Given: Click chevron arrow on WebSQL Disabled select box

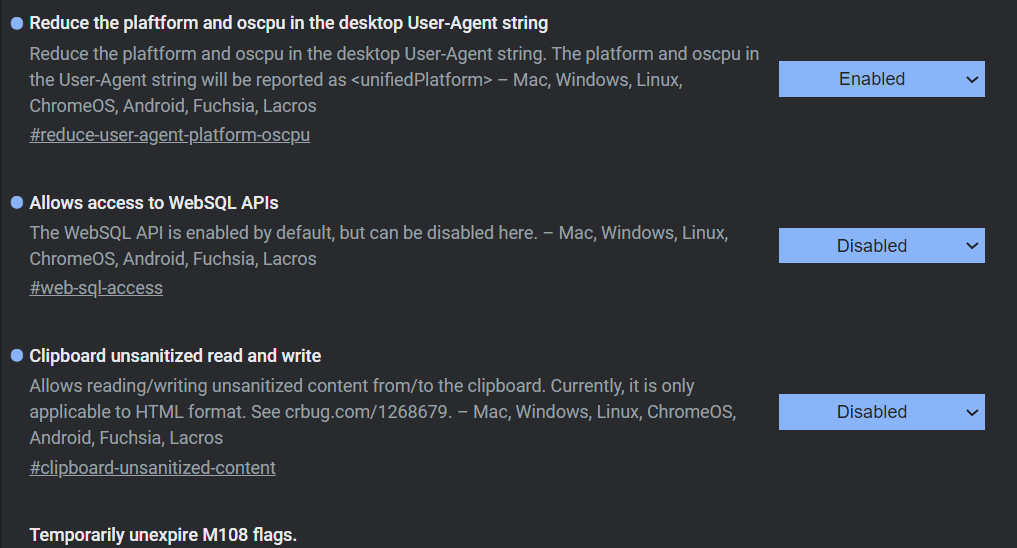Looking at the screenshot, I should 970,246.
